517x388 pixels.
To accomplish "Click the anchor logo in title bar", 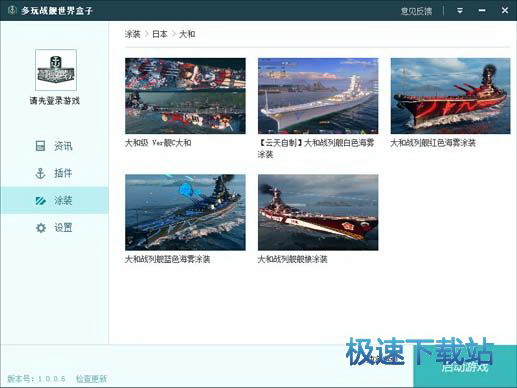I will click(12, 10).
